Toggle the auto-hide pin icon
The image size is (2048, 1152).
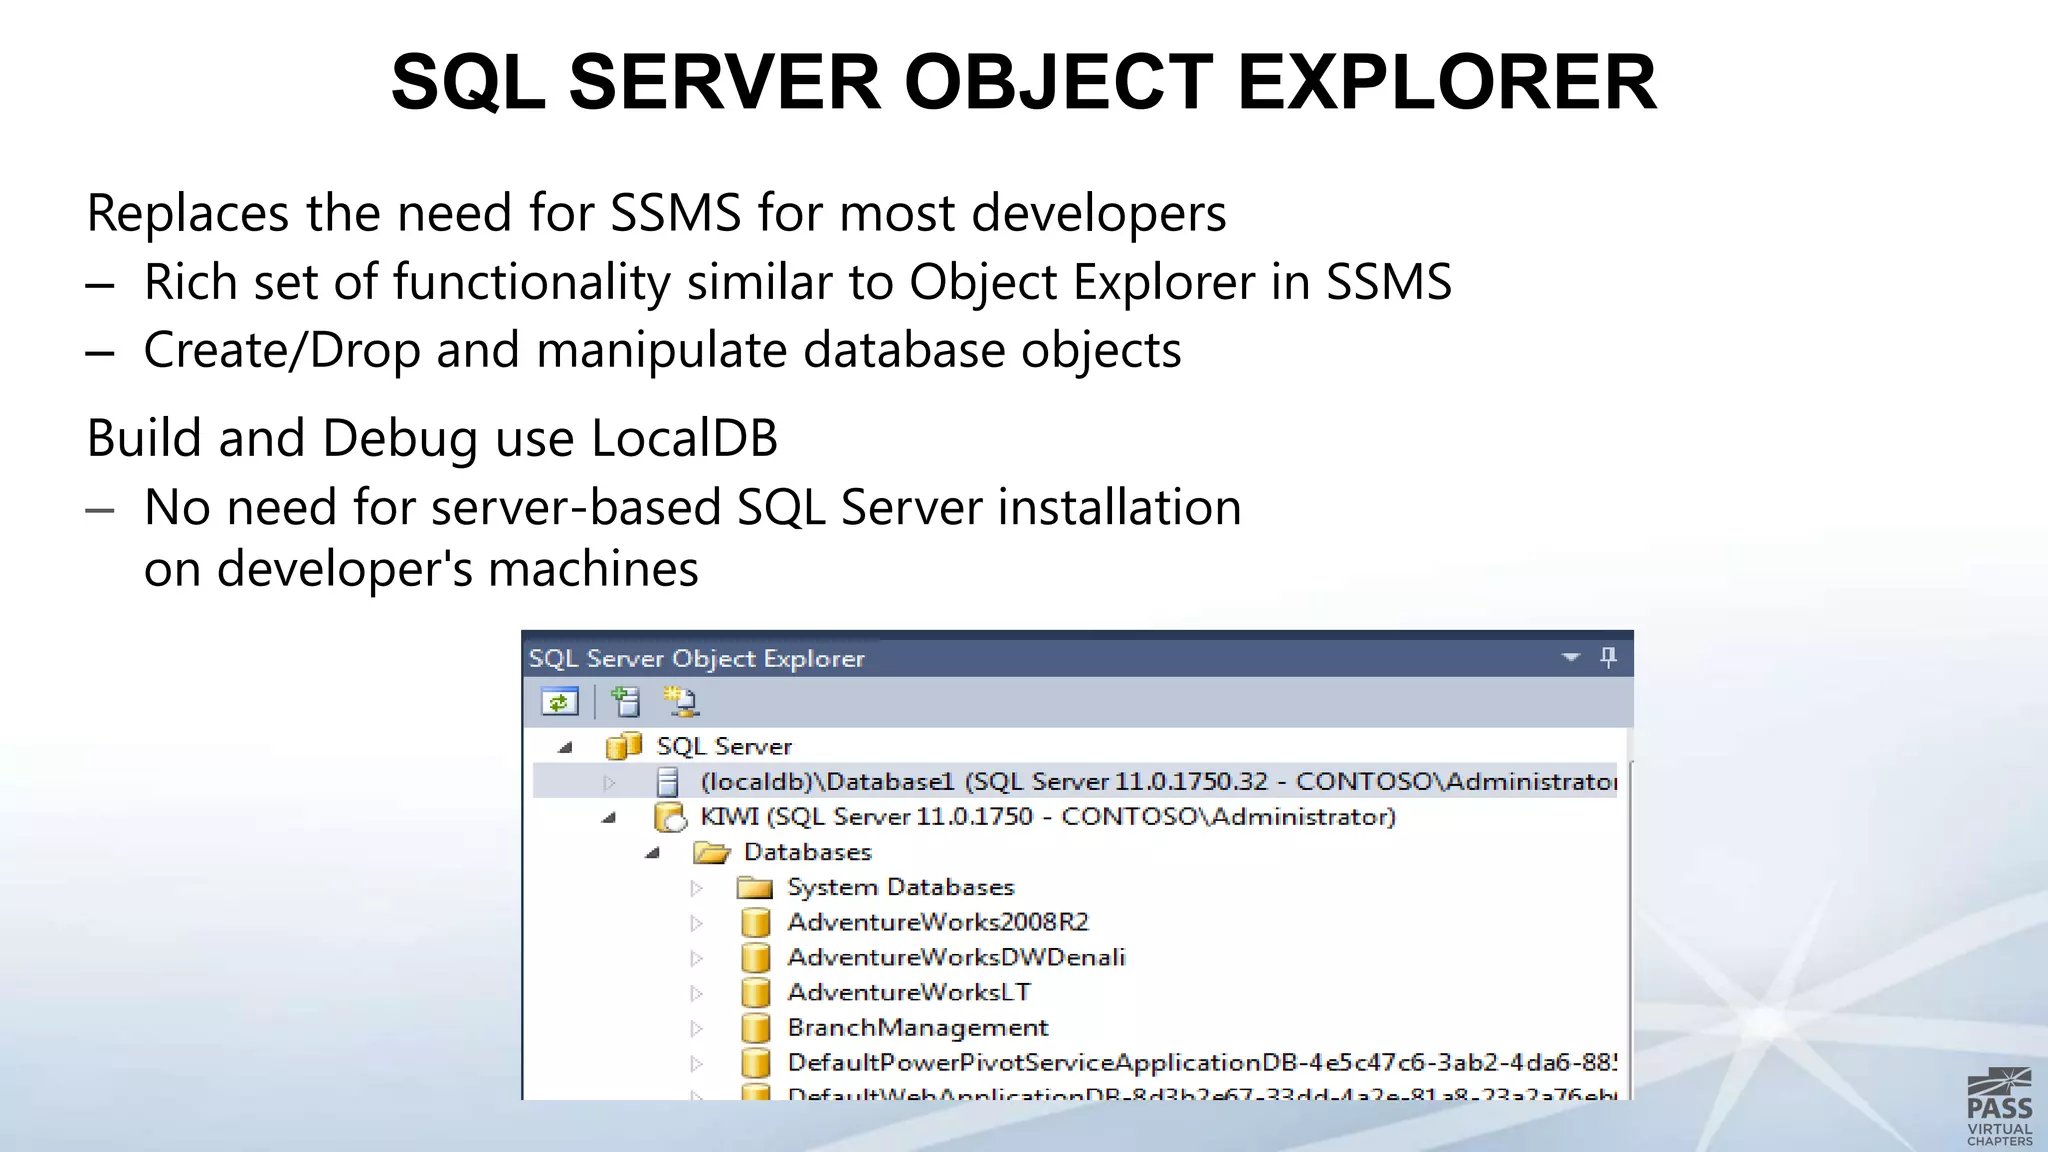(1608, 657)
